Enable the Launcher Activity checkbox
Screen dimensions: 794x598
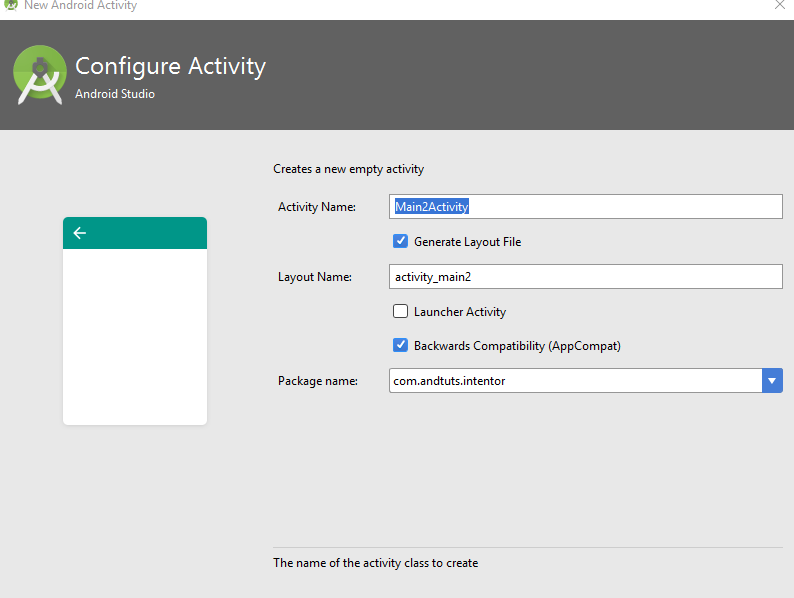click(x=401, y=311)
